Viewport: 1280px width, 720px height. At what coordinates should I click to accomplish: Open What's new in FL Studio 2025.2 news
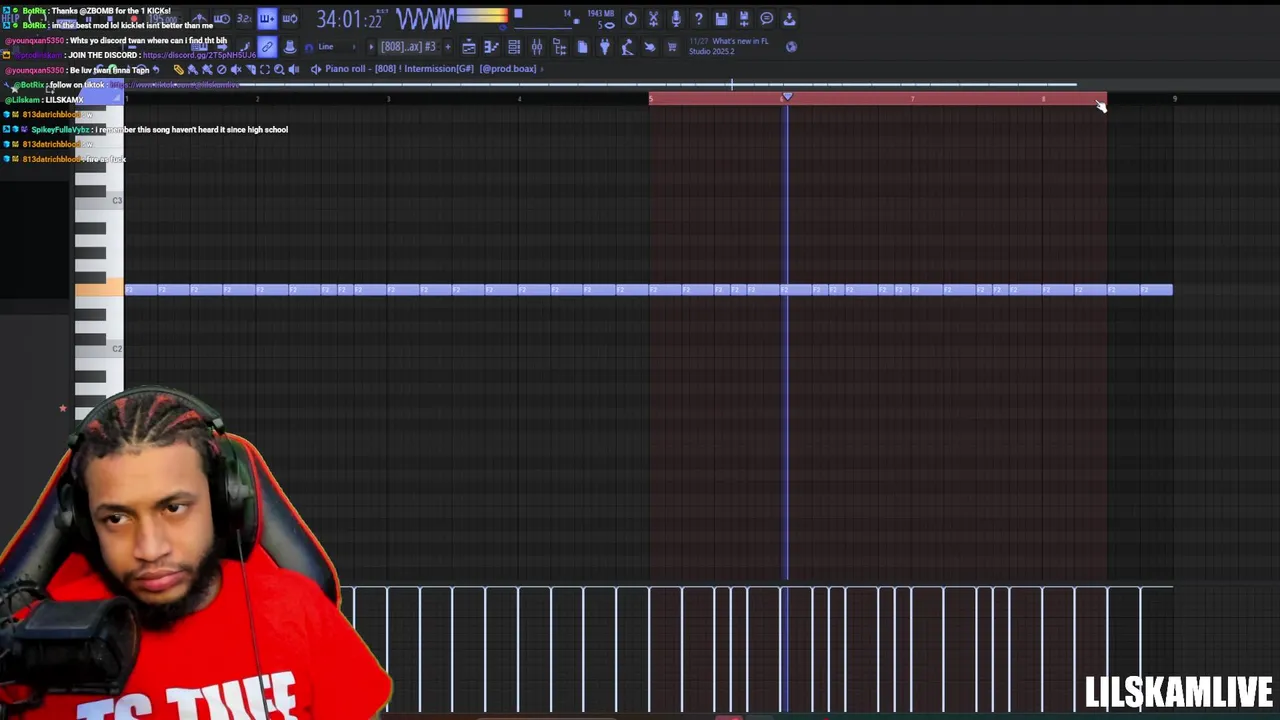tap(729, 46)
